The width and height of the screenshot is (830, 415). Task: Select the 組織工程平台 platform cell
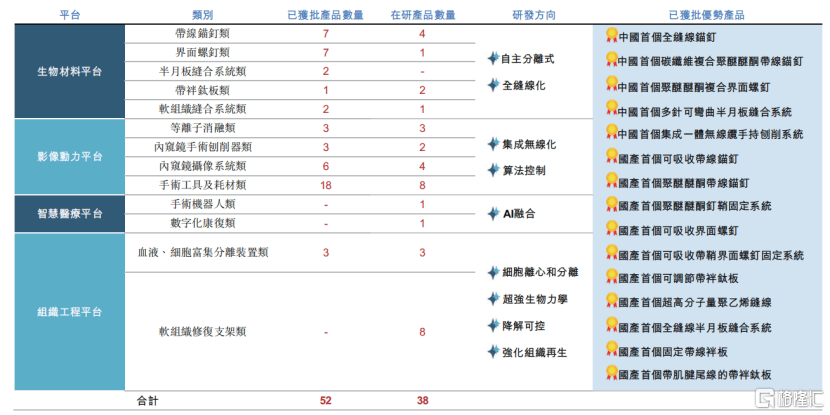point(69,310)
